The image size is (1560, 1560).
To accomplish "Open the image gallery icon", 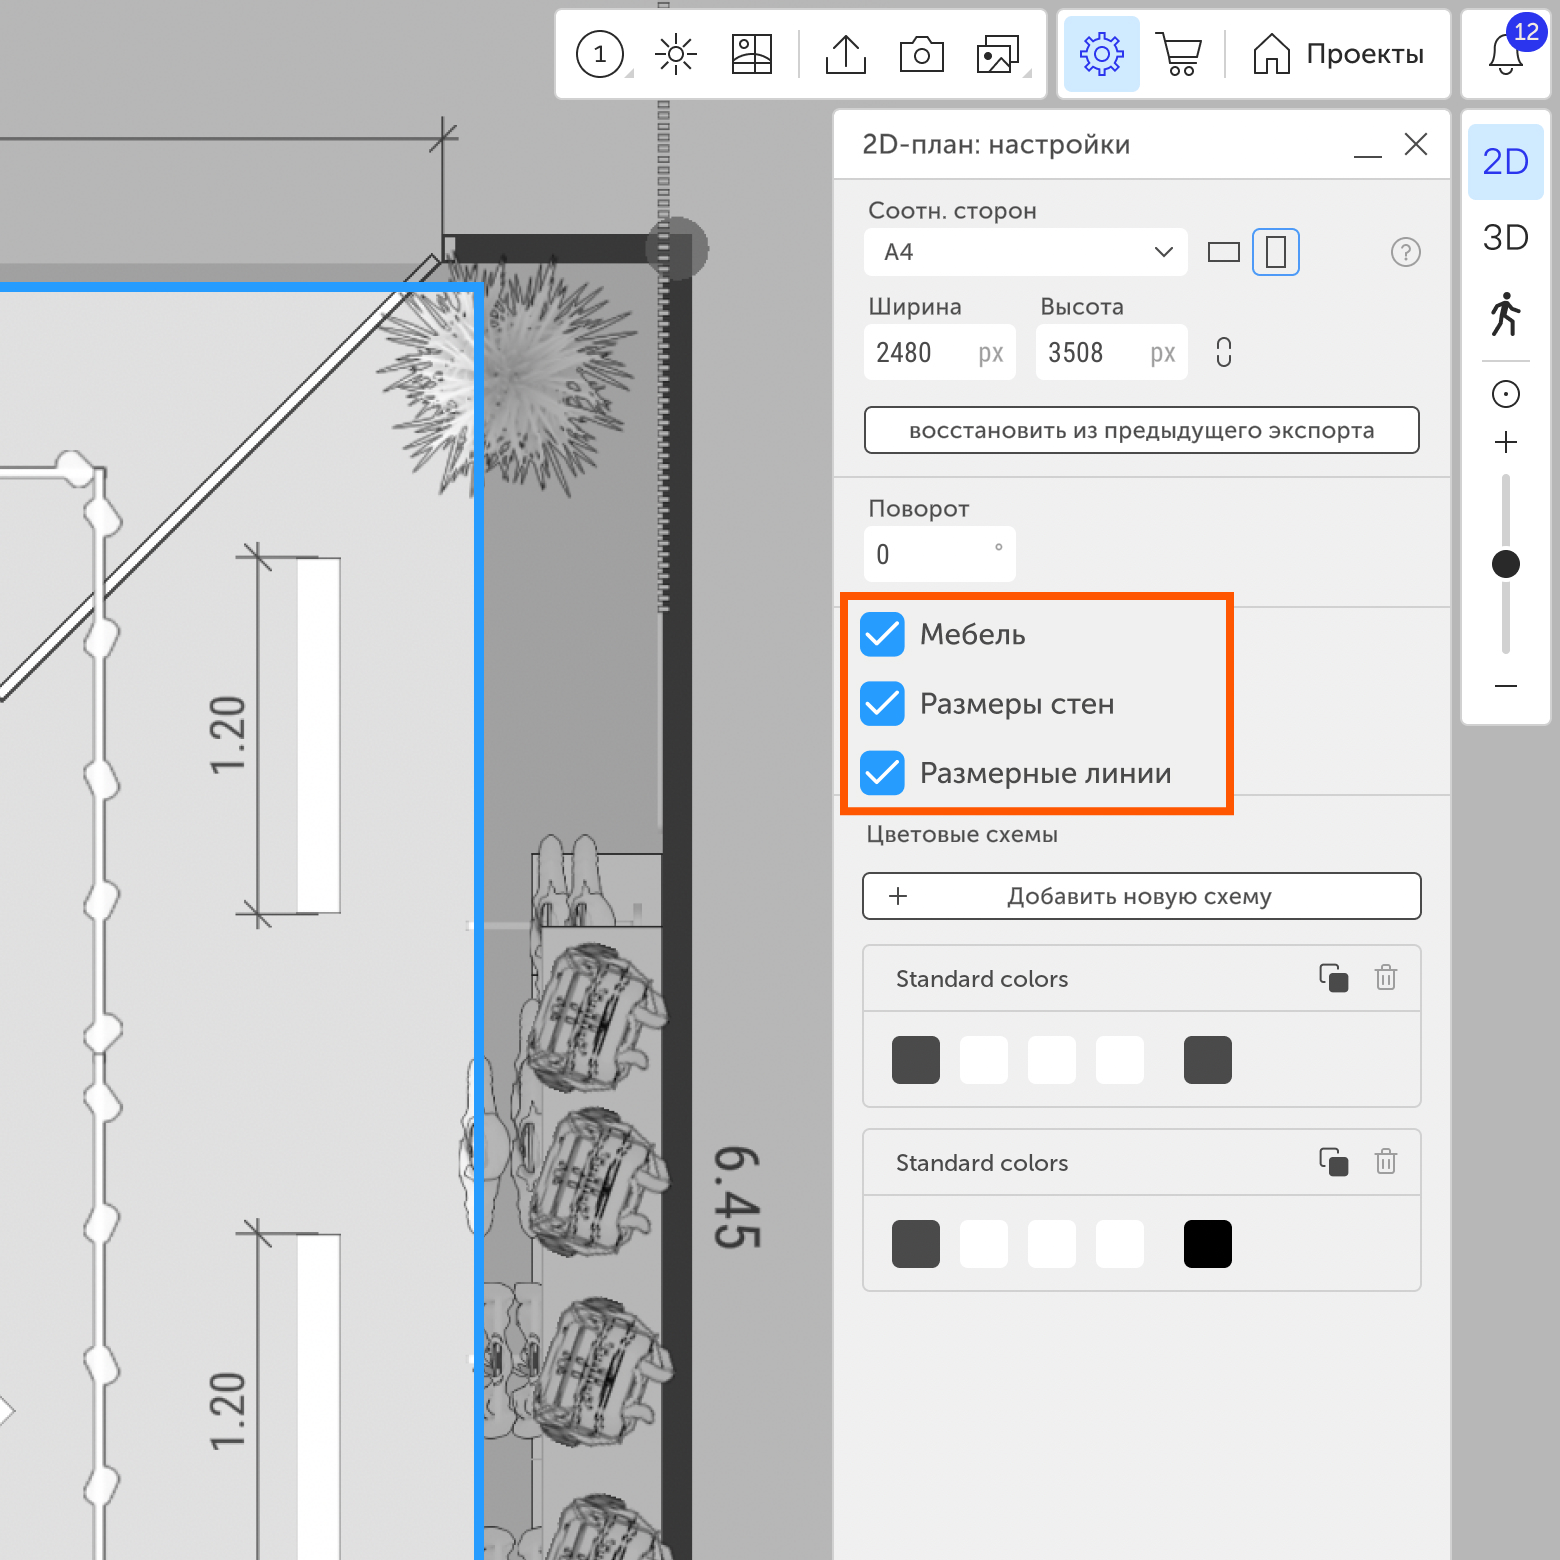I will click(x=997, y=54).
